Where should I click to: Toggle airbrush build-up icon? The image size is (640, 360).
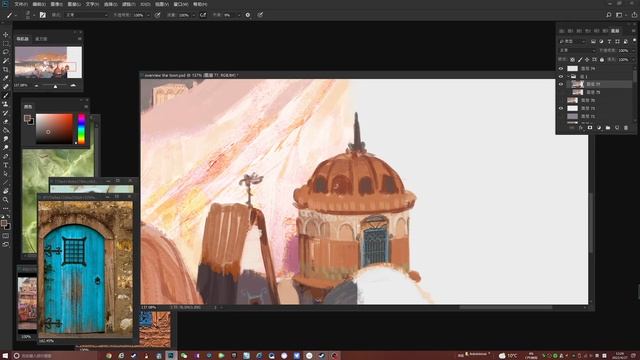click(x=203, y=15)
